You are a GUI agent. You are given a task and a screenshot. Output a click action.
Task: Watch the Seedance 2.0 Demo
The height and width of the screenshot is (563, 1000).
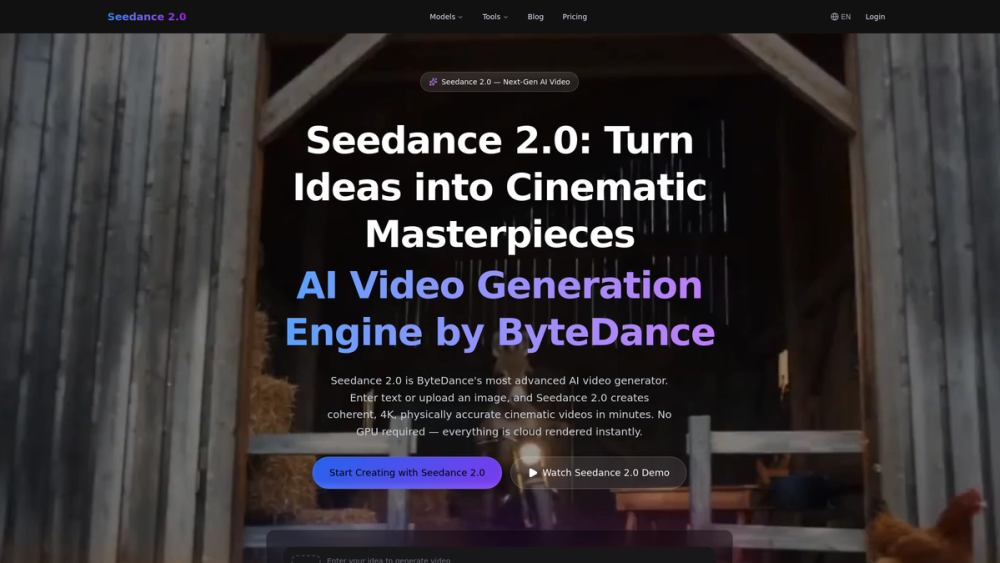(598, 472)
